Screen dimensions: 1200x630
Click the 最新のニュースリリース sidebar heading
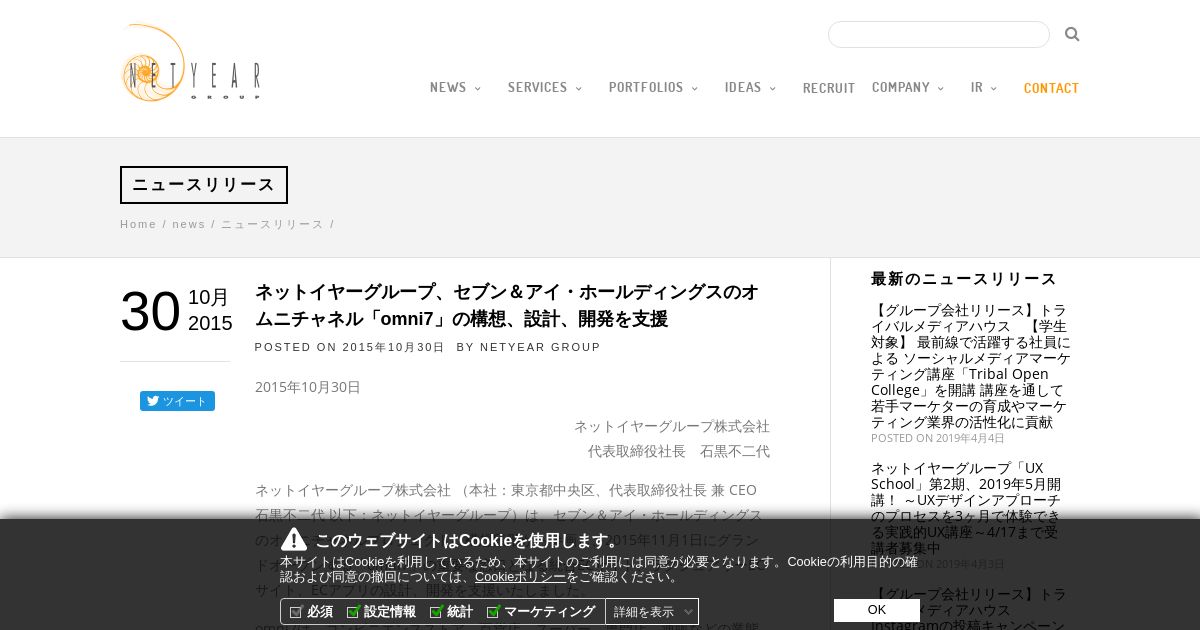click(964, 279)
